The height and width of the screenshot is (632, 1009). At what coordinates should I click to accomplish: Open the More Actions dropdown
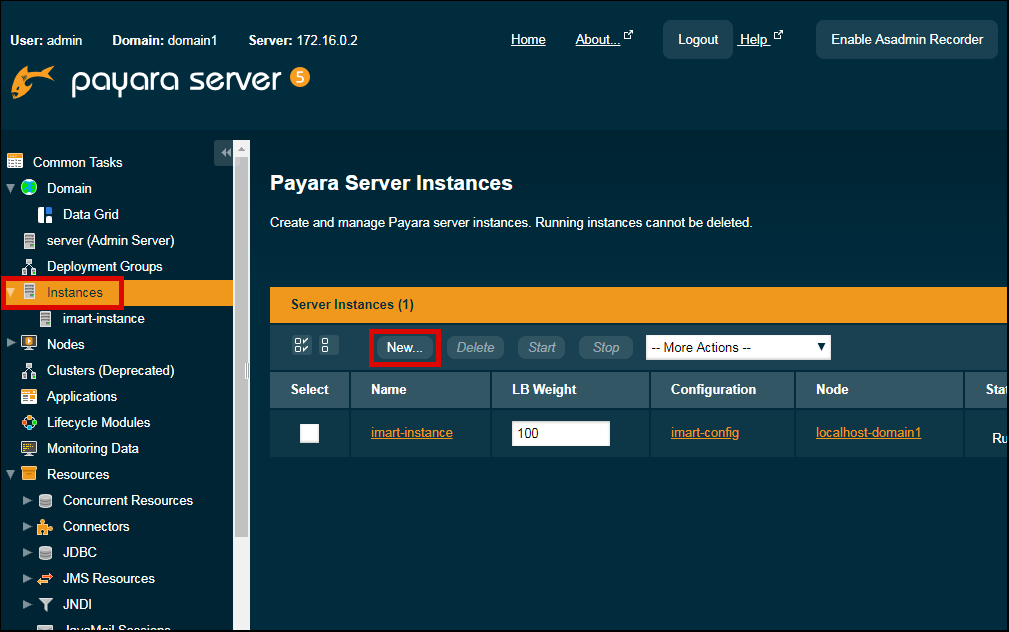pos(738,347)
